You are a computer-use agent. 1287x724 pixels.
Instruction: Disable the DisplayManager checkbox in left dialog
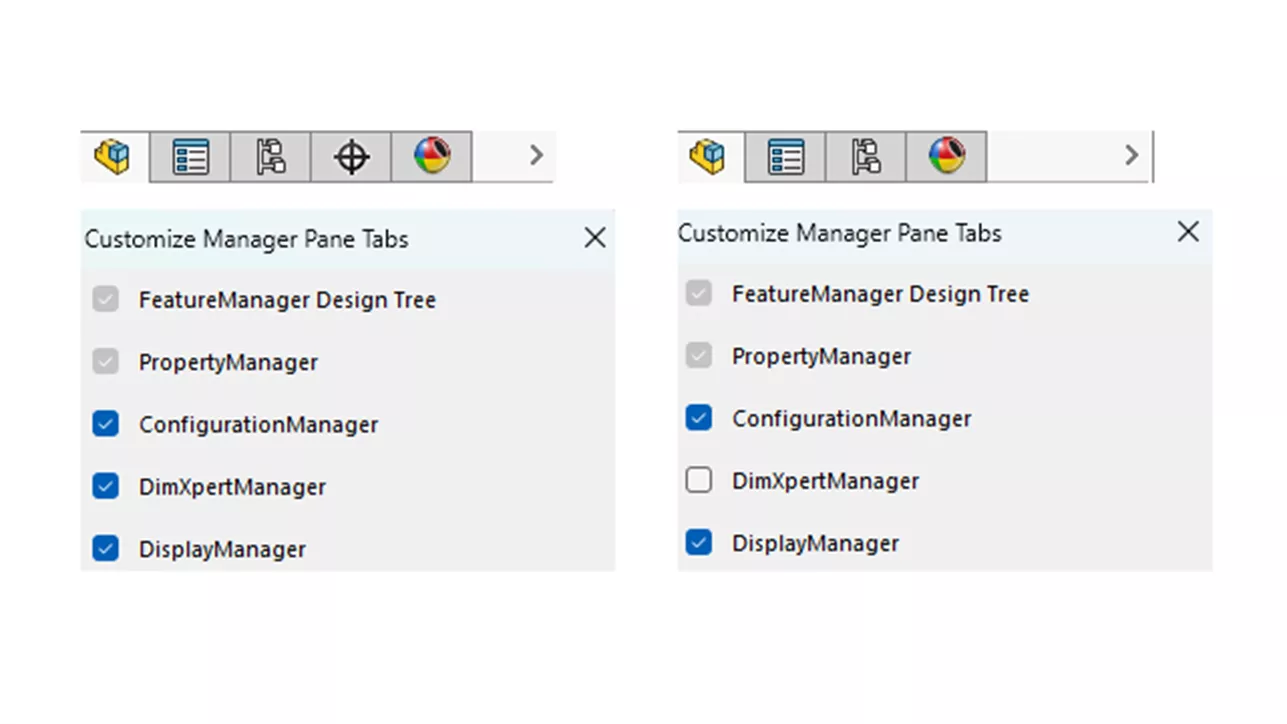pyautogui.click(x=105, y=548)
